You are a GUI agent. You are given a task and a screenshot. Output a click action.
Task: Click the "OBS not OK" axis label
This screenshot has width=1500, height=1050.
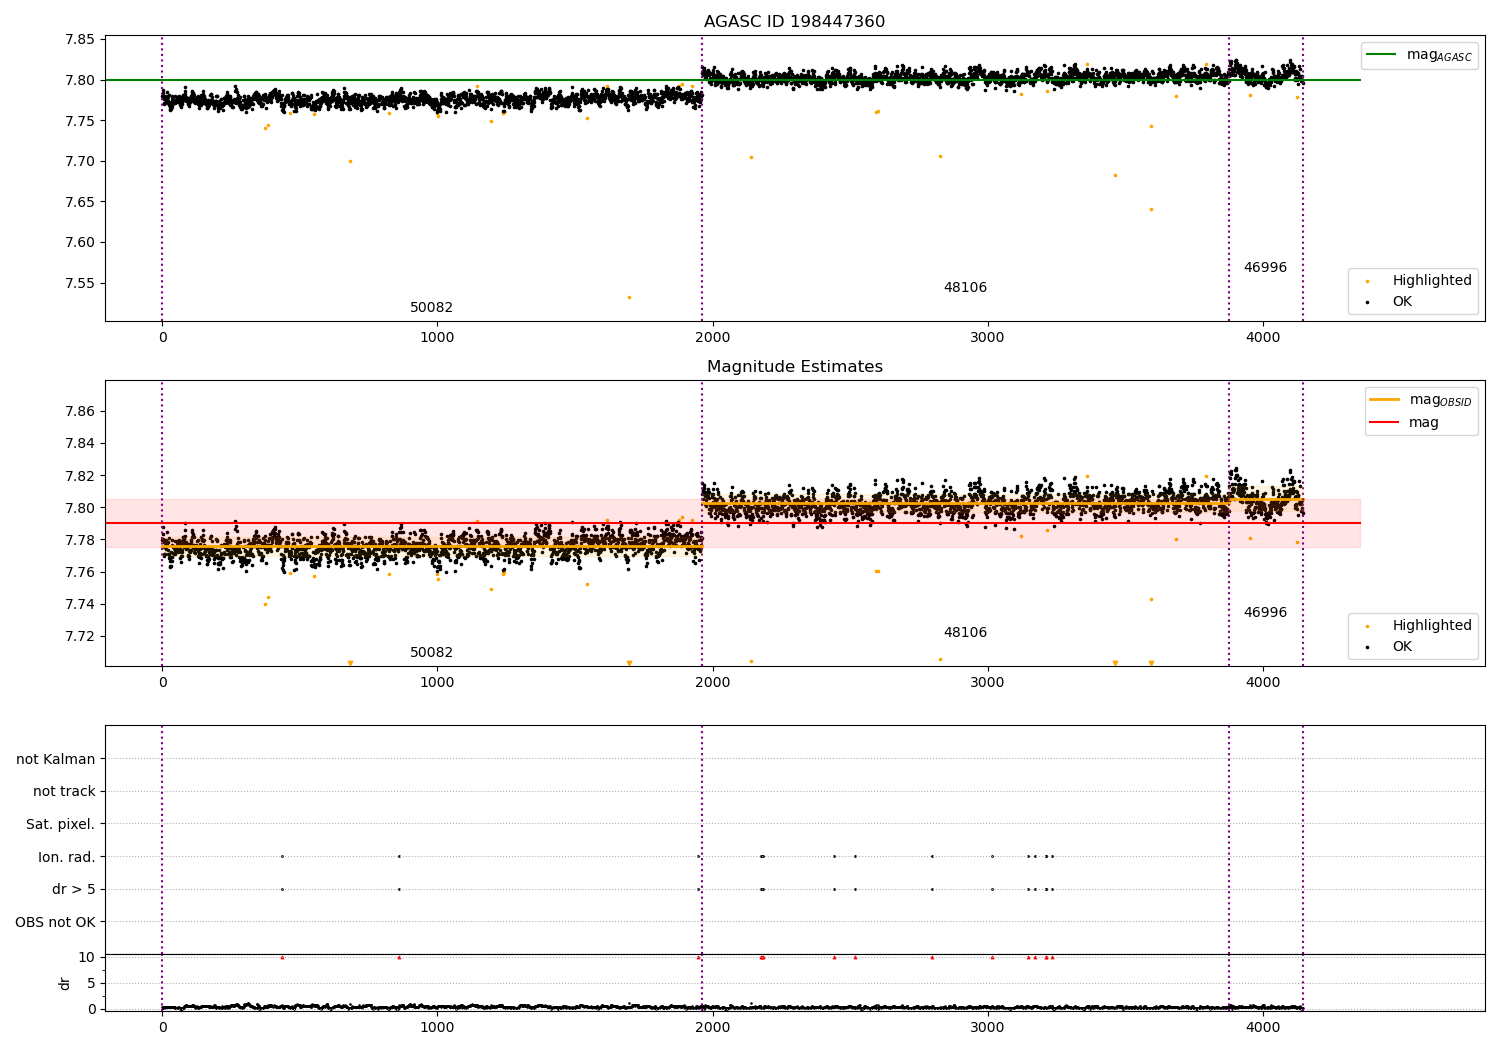(x=55, y=923)
